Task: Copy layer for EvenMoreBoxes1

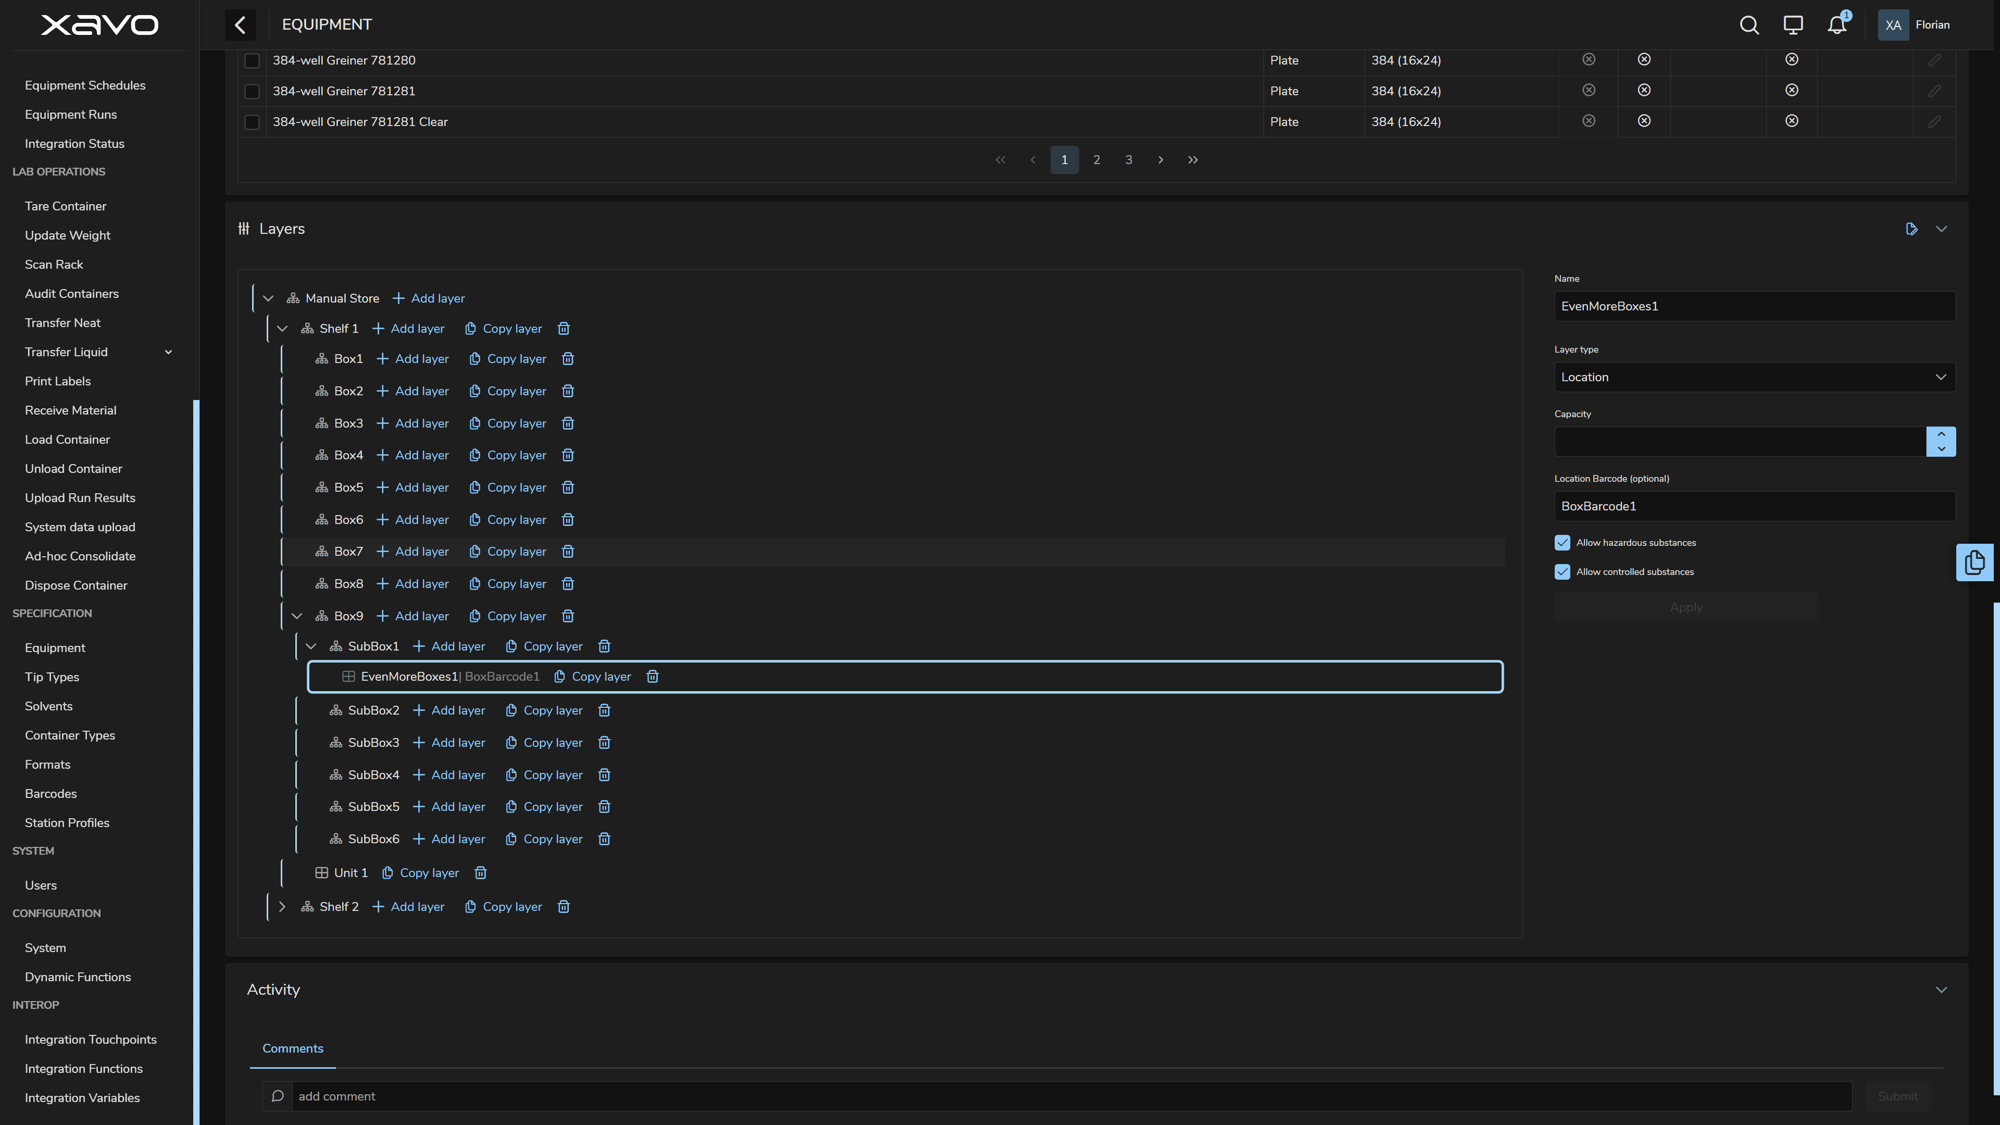Action: pyautogui.click(x=592, y=677)
